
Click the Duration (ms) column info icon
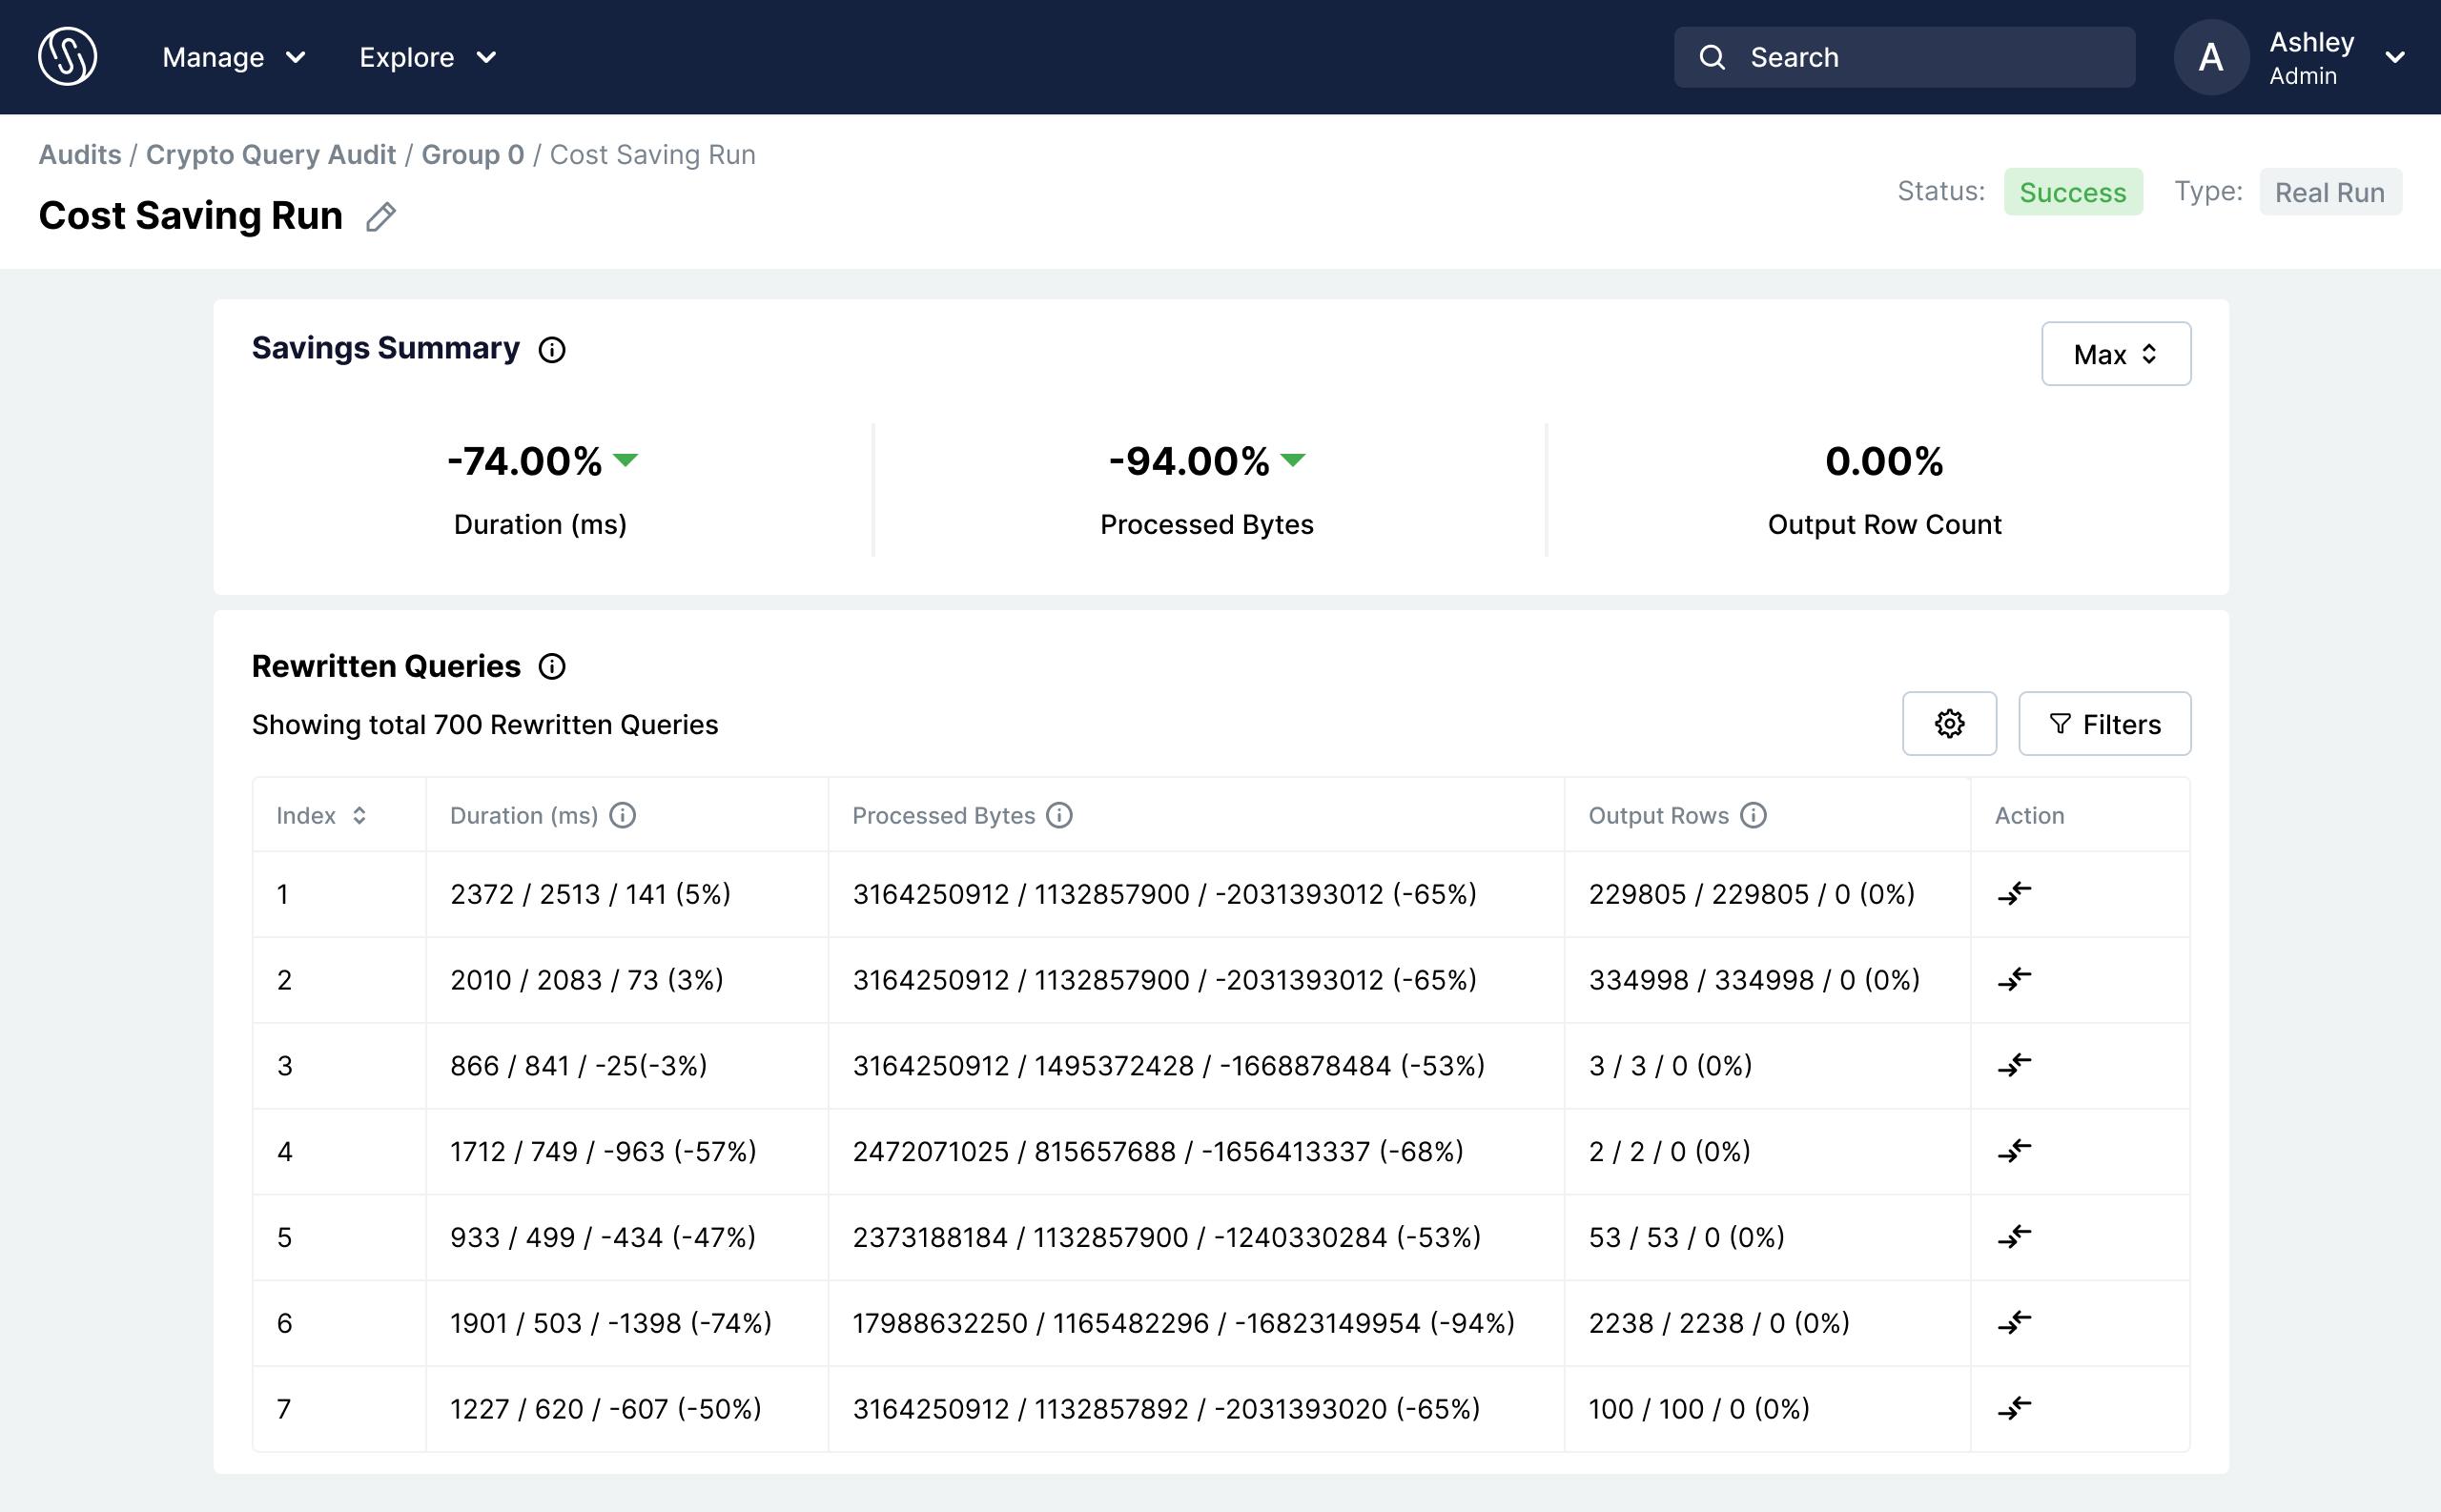(x=622, y=816)
